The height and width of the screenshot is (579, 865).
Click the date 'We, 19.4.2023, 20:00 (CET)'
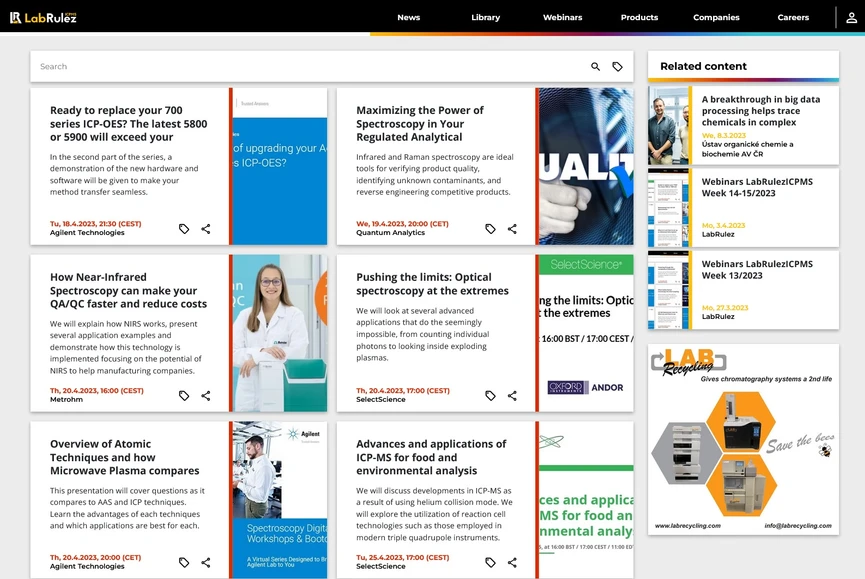pos(402,224)
